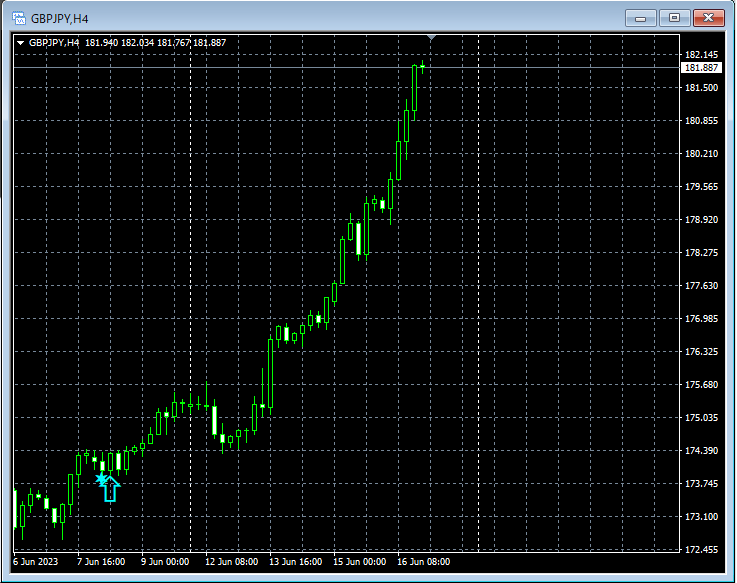Click price scale value 178.920
737x583 pixels.
pos(701,220)
